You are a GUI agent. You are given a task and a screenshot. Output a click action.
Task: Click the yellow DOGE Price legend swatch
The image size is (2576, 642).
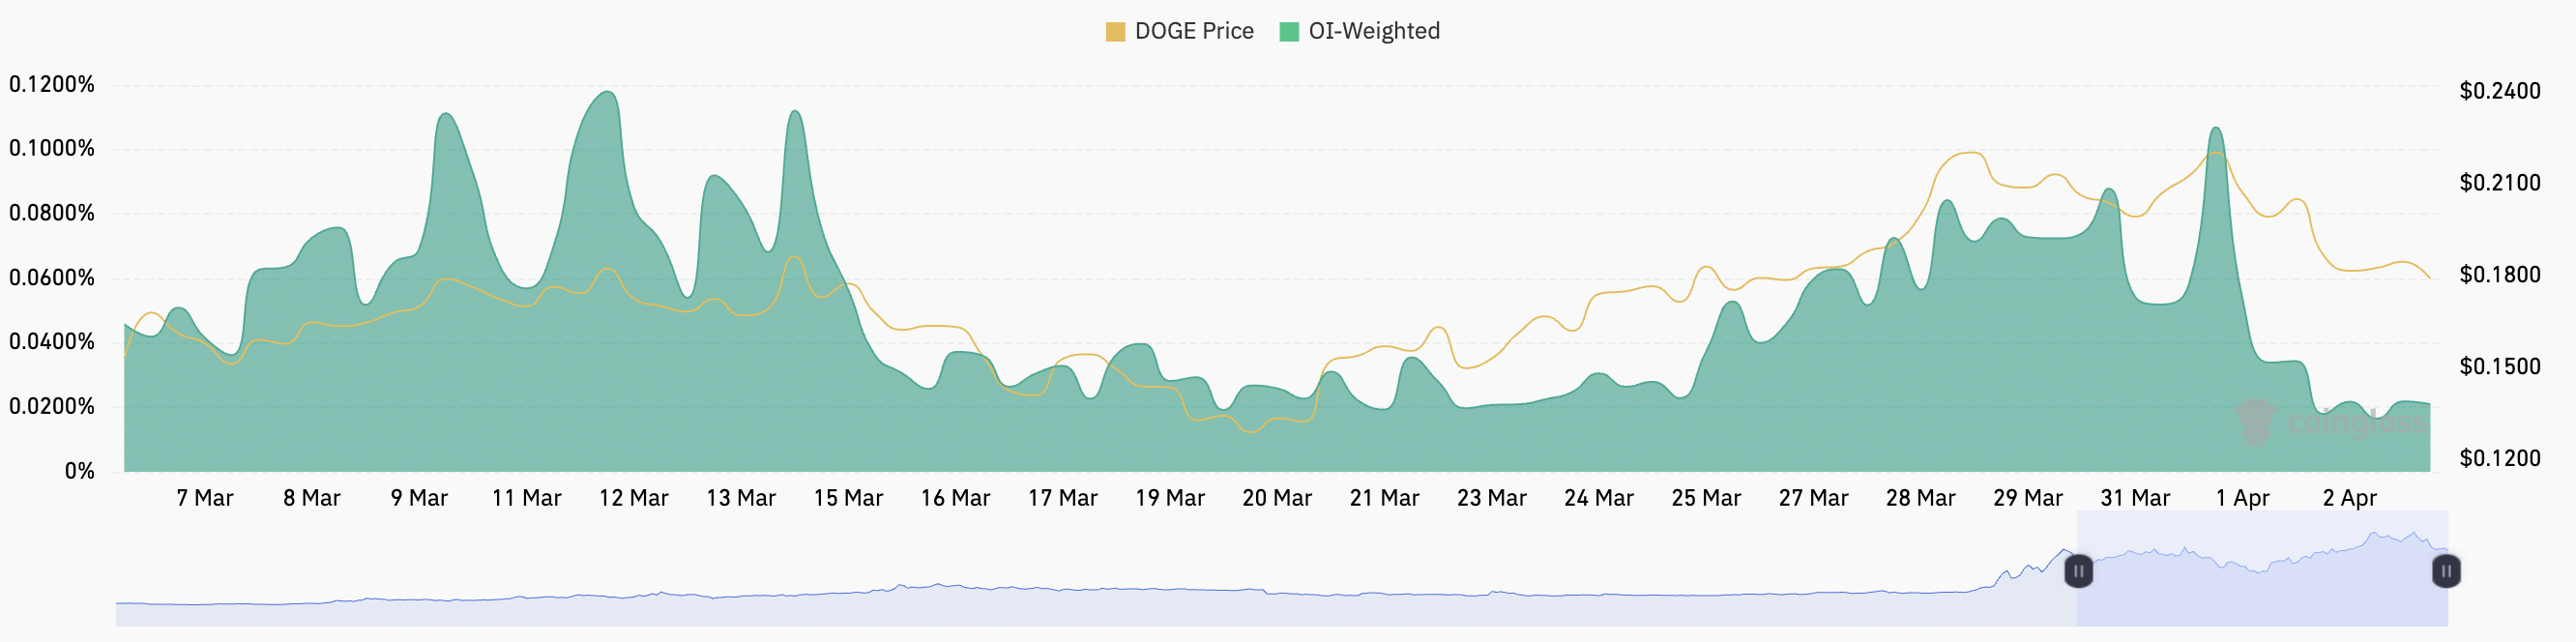[x=1115, y=32]
